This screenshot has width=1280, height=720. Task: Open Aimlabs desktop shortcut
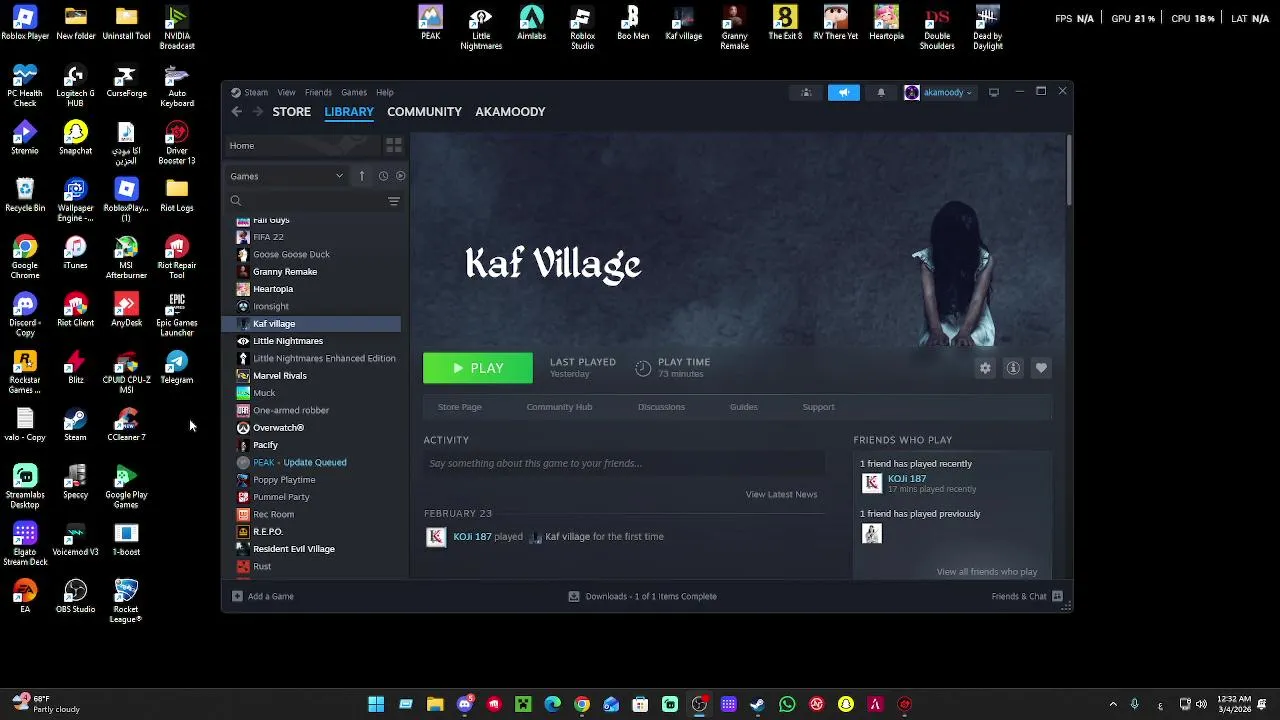click(532, 23)
